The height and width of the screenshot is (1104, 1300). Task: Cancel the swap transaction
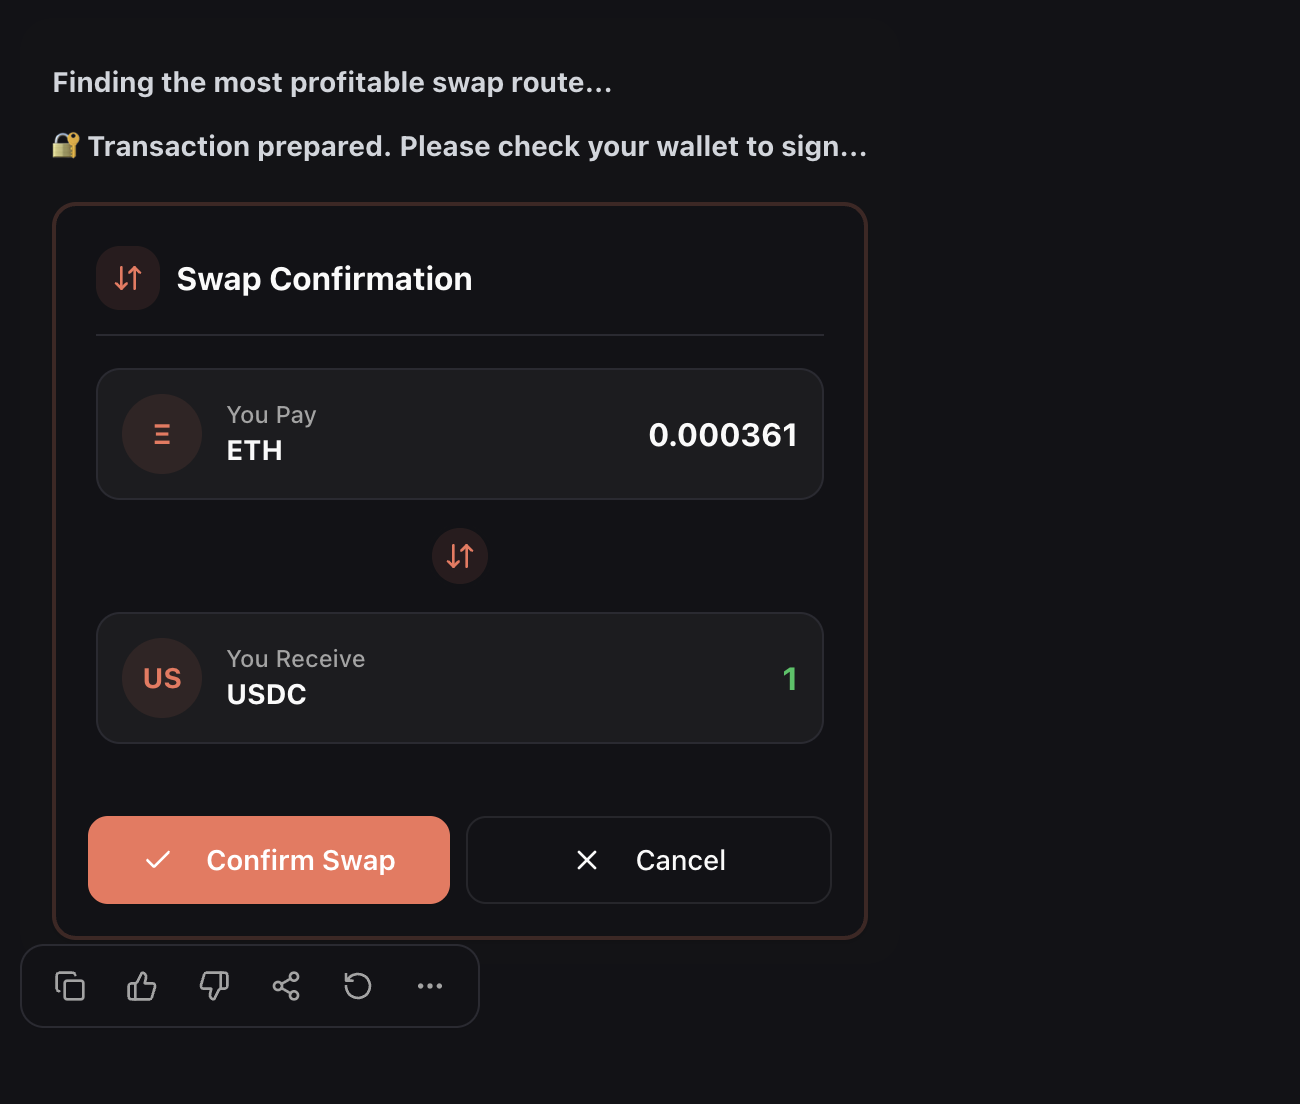tap(648, 860)
